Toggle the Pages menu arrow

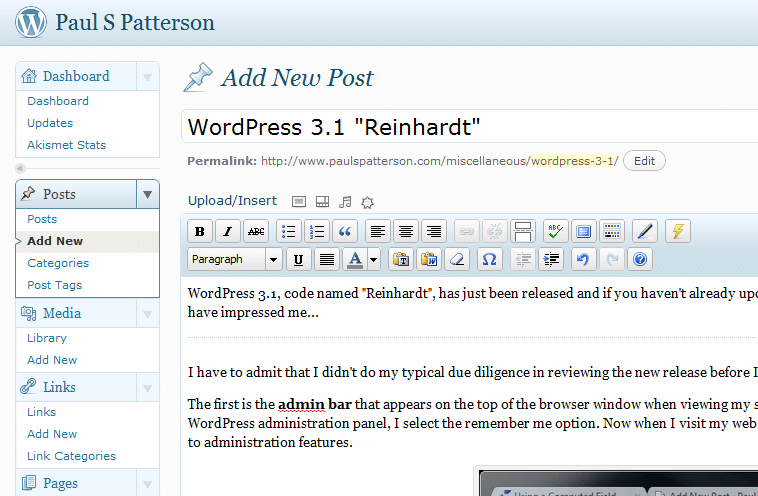pyautogui.click(x=148, y=483)
